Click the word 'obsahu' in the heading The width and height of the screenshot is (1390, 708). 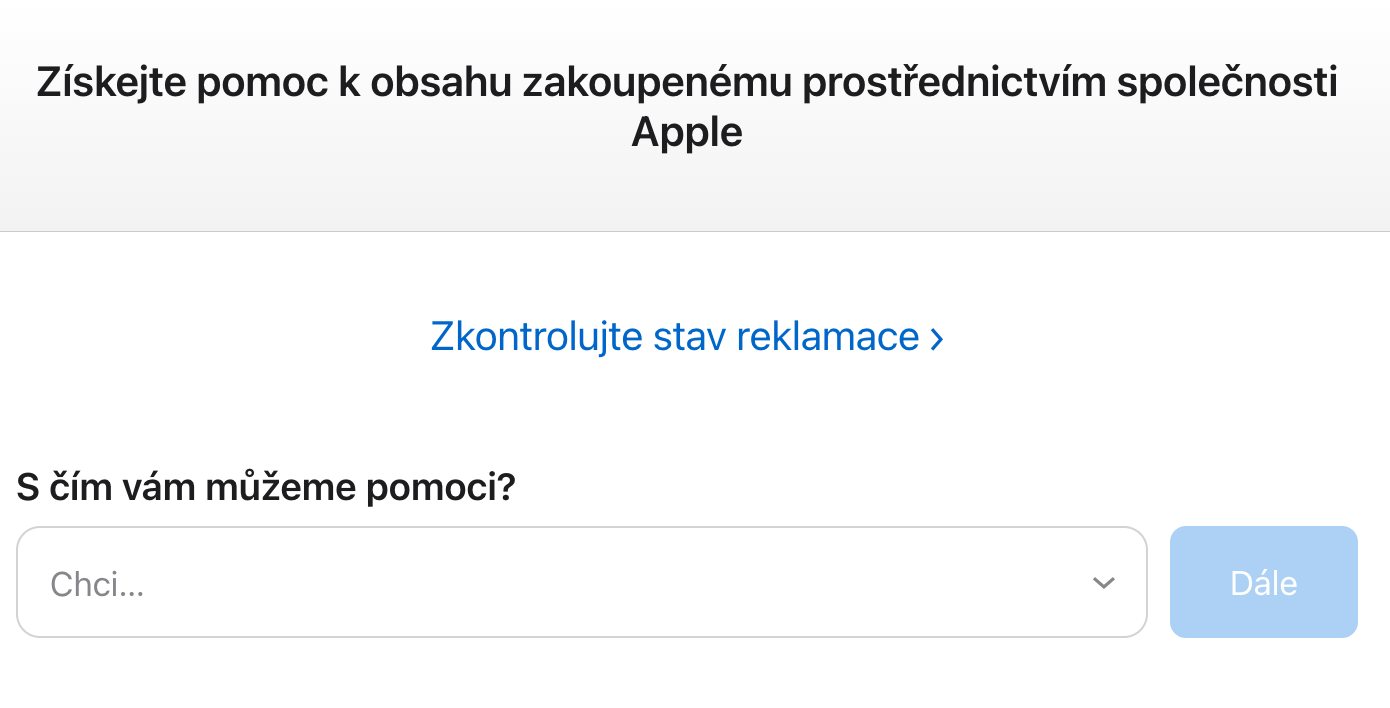(x=437, y=82)
